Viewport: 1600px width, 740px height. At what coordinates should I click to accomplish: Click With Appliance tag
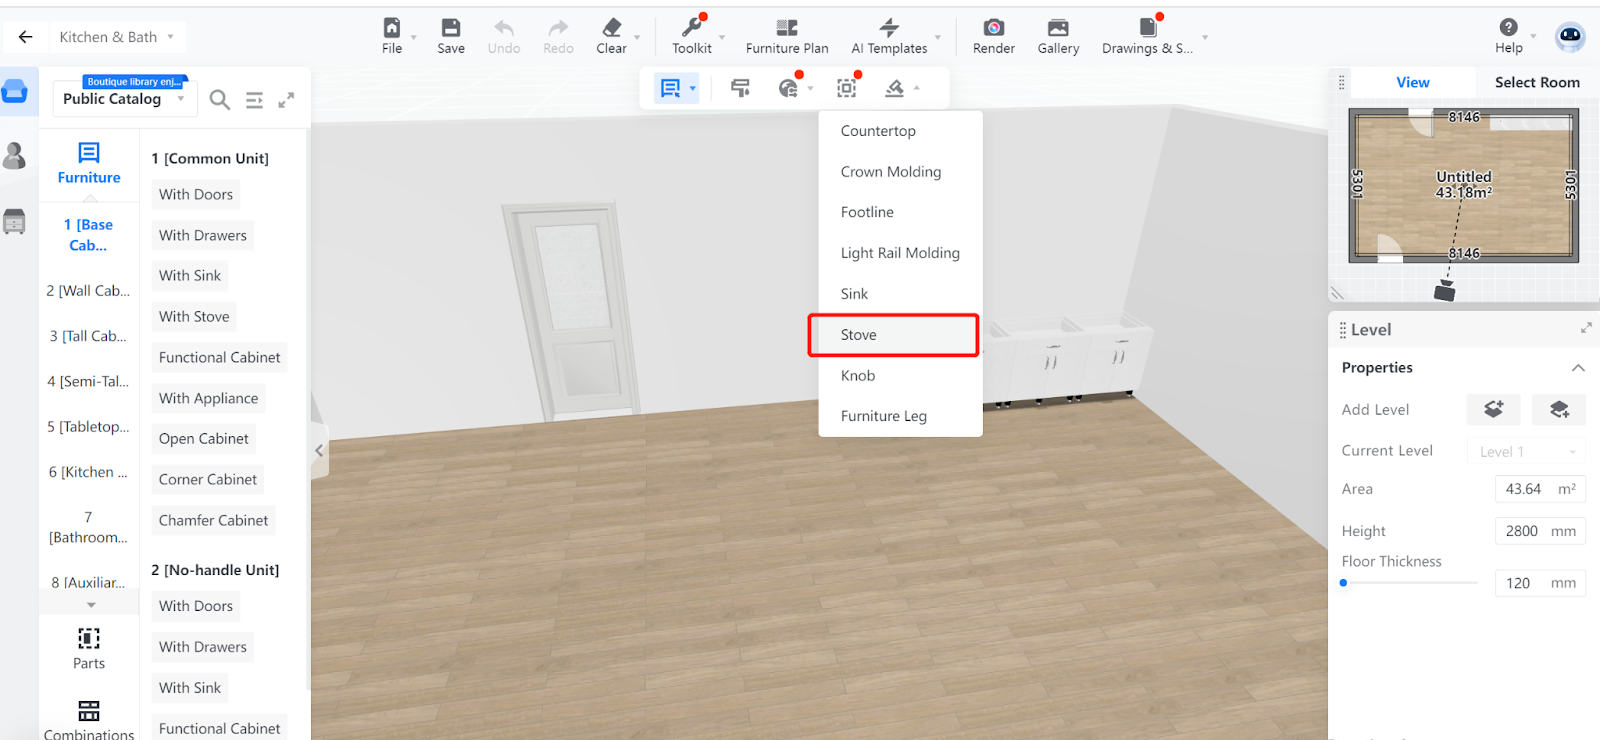tap(208, 398)
